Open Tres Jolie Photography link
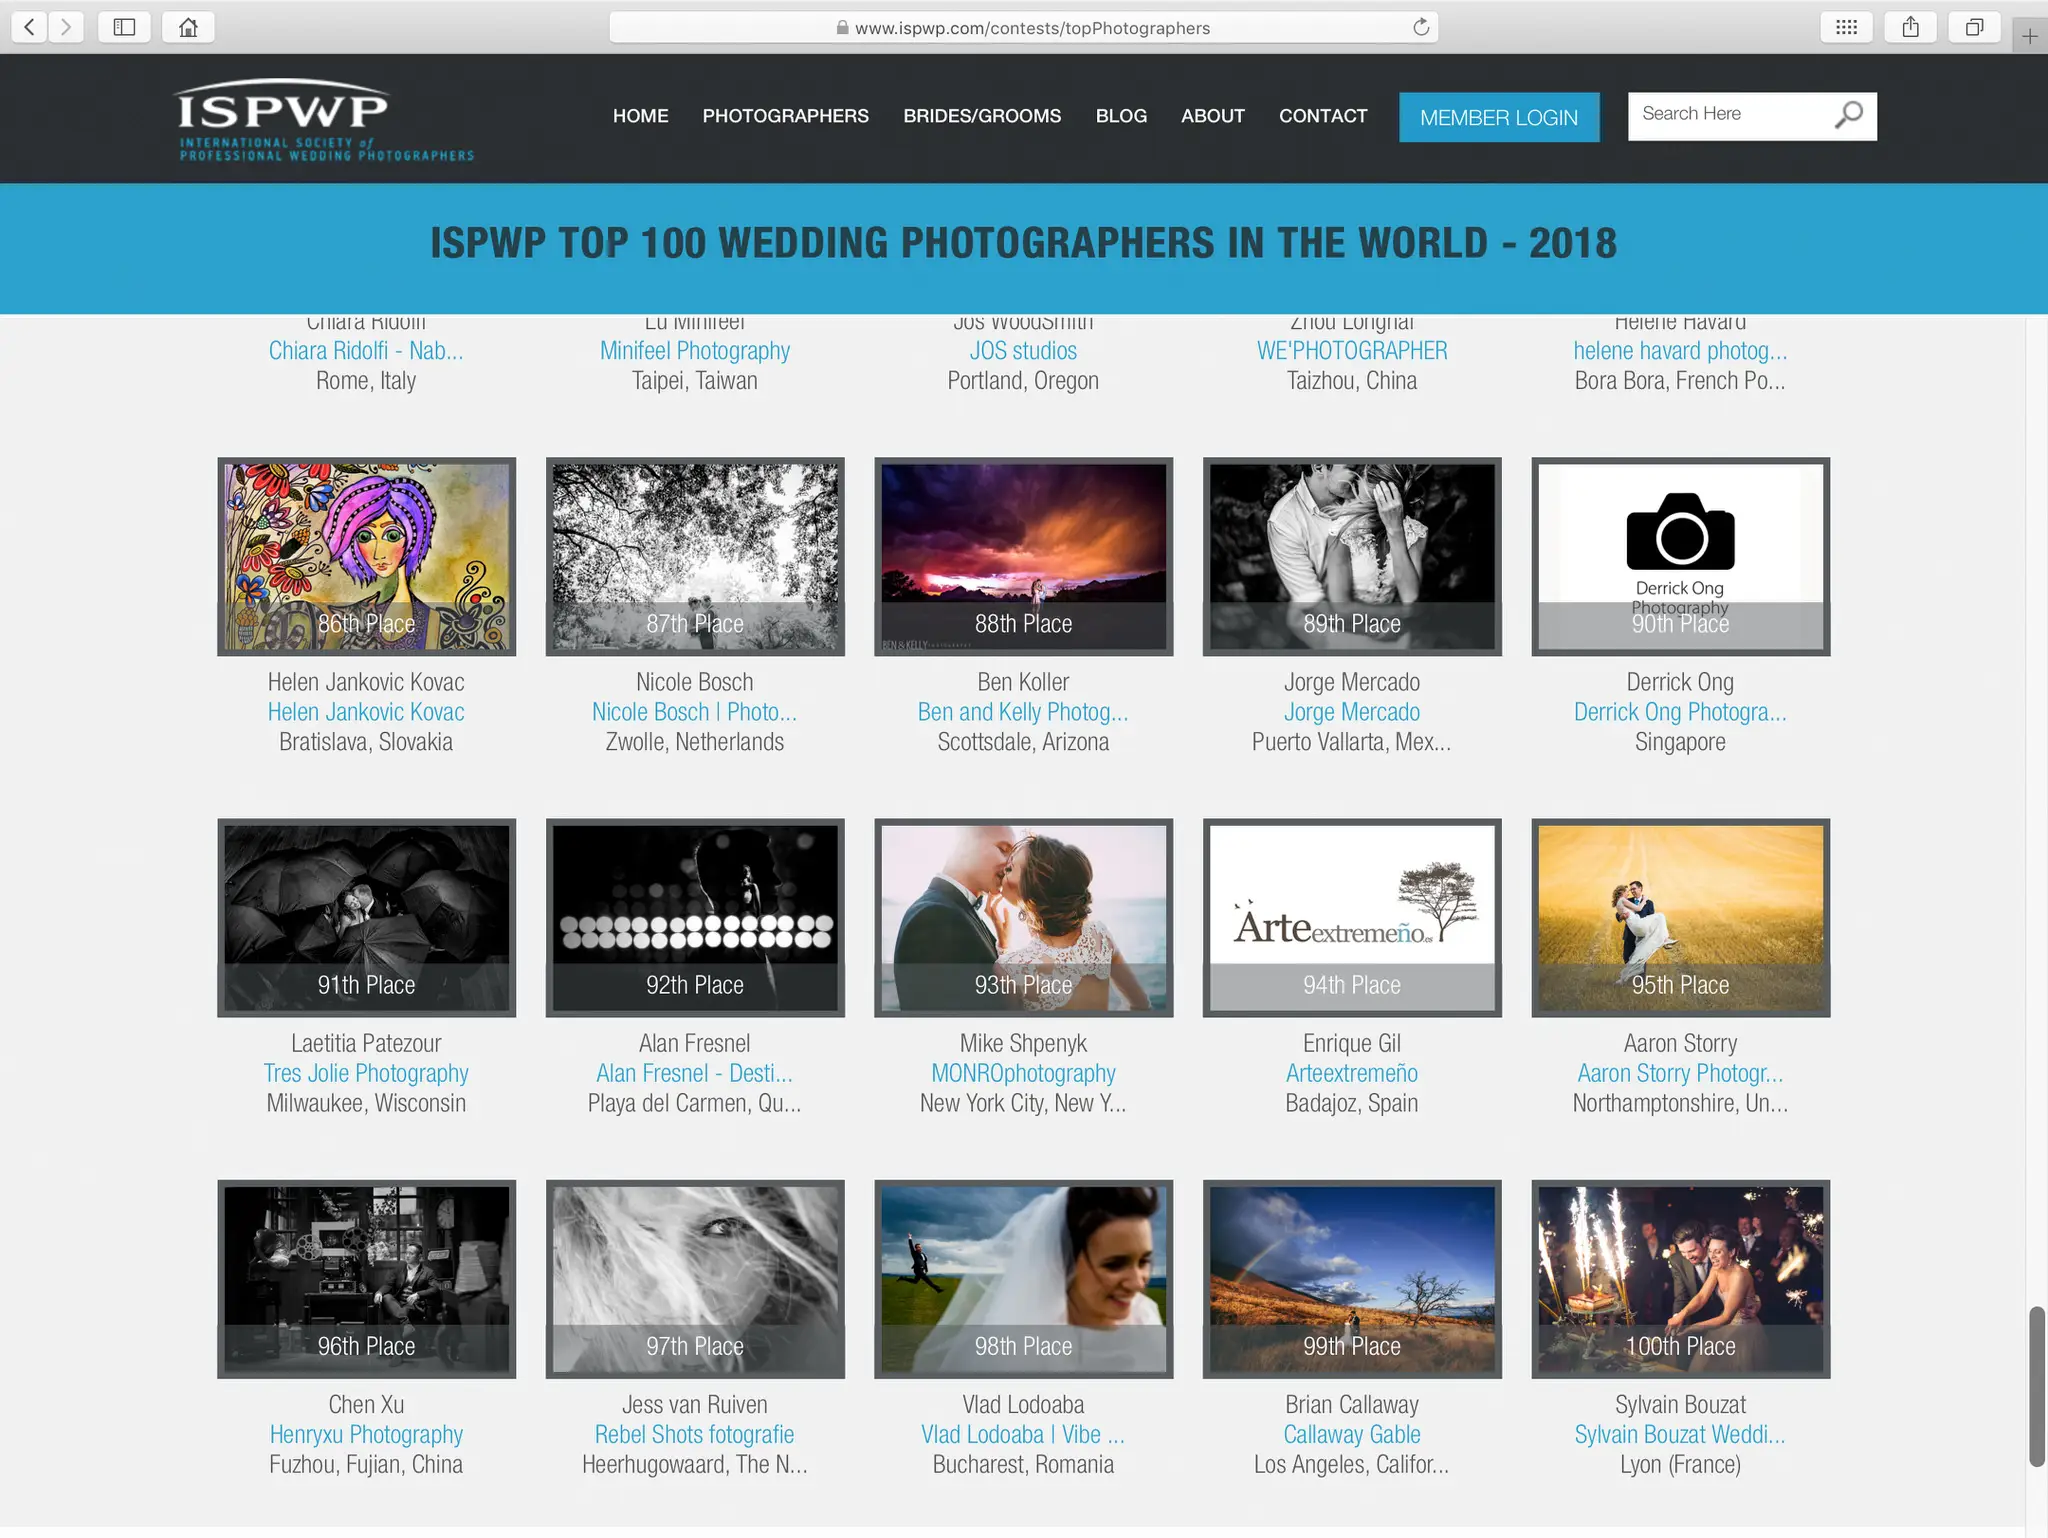2048x1538 pixels. coord(366,1074)
